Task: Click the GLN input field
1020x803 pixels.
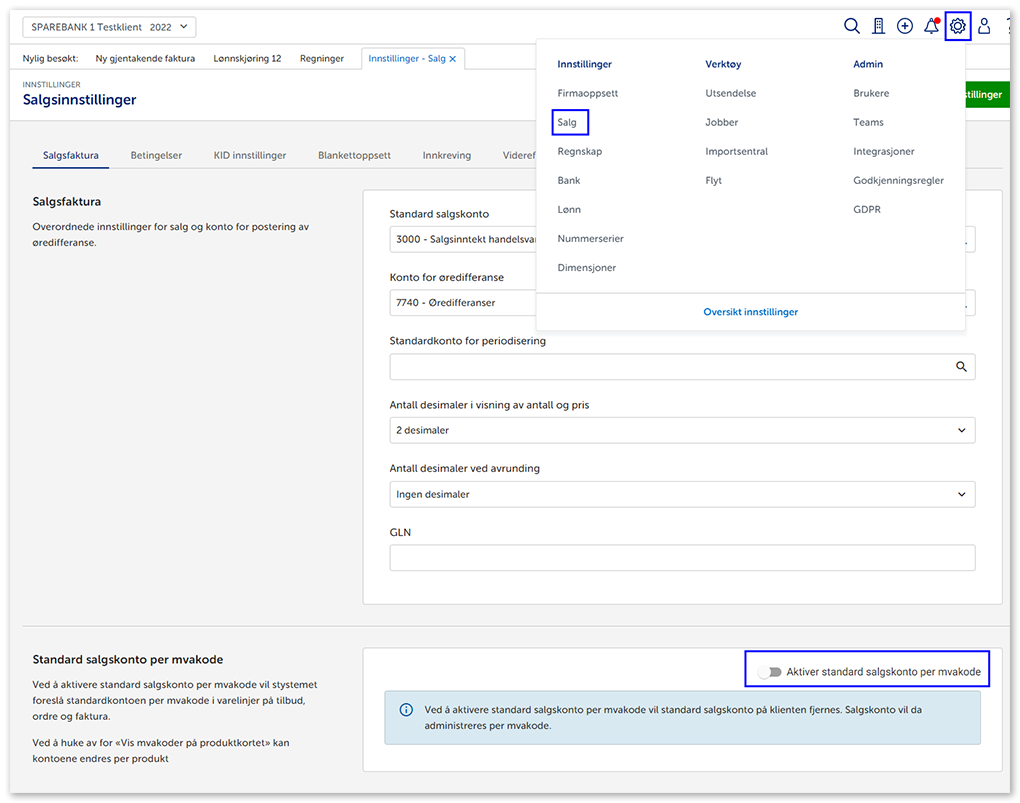Action: pyautogui.click(x=681, y=558)
